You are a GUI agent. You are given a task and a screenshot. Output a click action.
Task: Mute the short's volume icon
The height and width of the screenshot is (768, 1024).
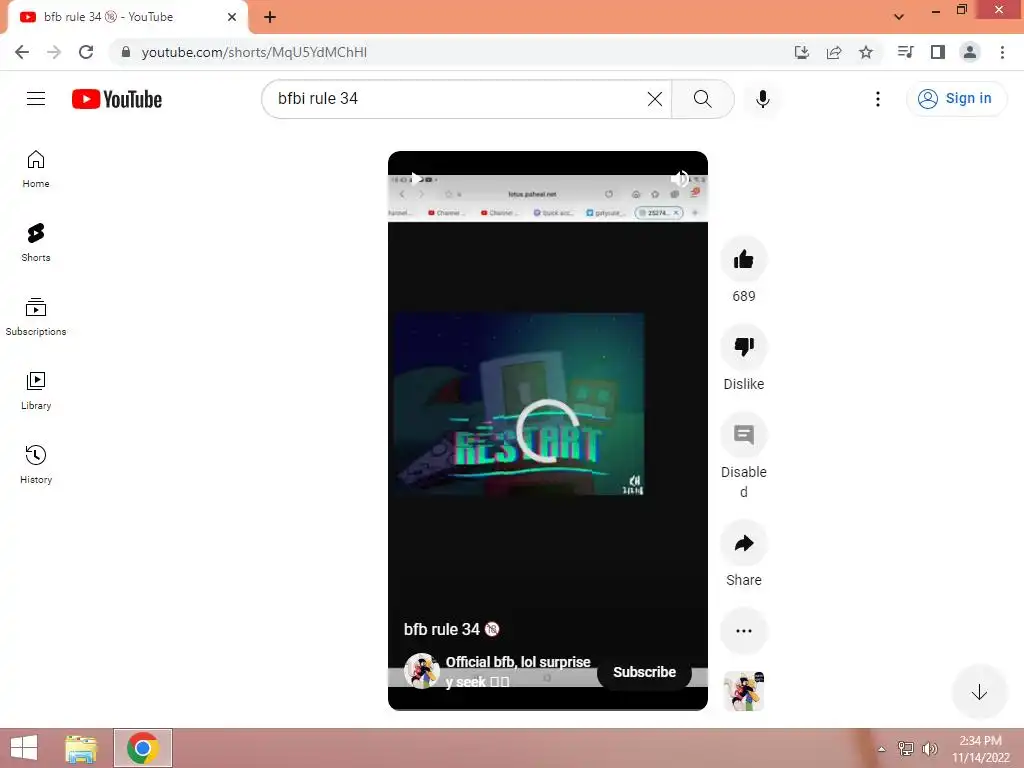coord(680,178)
